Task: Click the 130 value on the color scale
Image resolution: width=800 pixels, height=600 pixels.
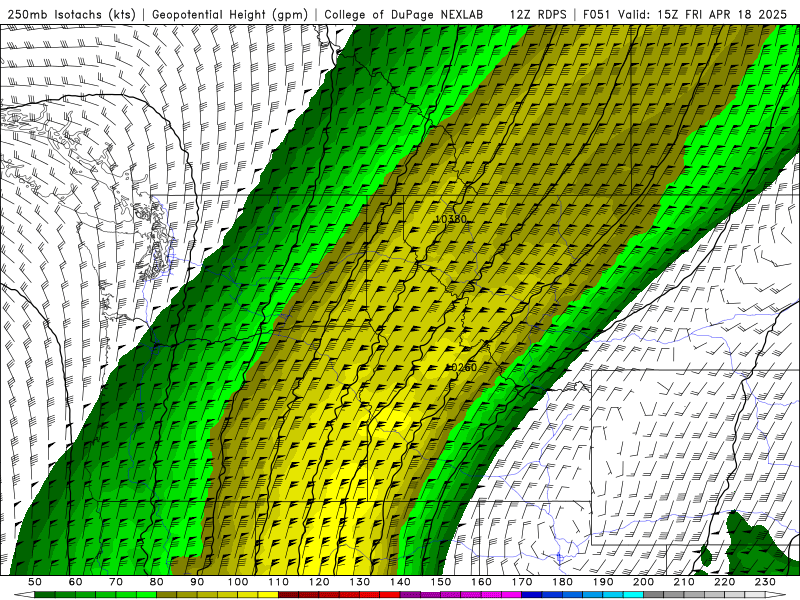Action: (360, 582)
